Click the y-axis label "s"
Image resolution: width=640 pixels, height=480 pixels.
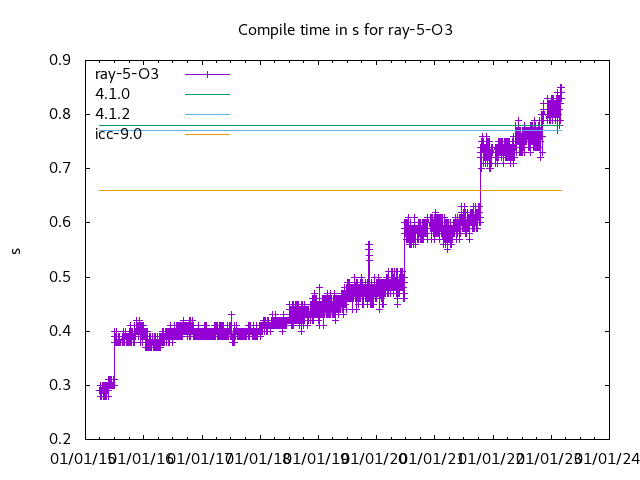[x=15, y=250]
